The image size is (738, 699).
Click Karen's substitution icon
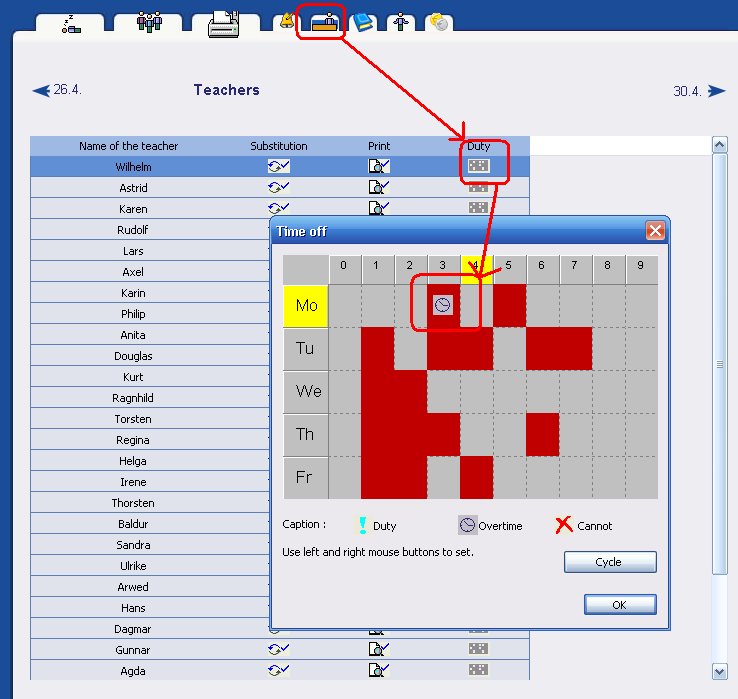(x=279, y=208)
